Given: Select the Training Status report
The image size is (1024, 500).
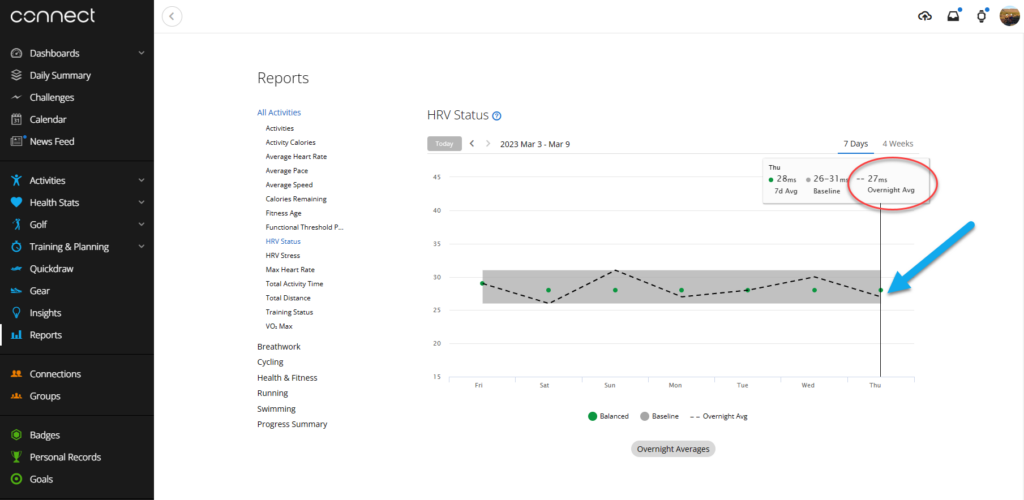Looking at the screenshot, I should point(289,312).
